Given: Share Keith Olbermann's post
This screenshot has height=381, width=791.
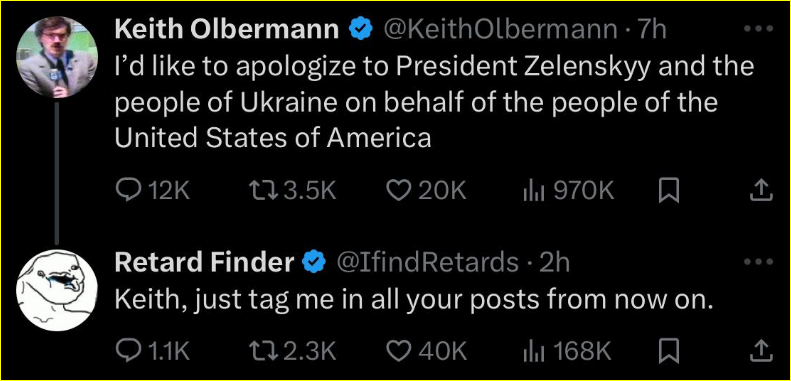Looking at the screenshot, I should point(762,192).
